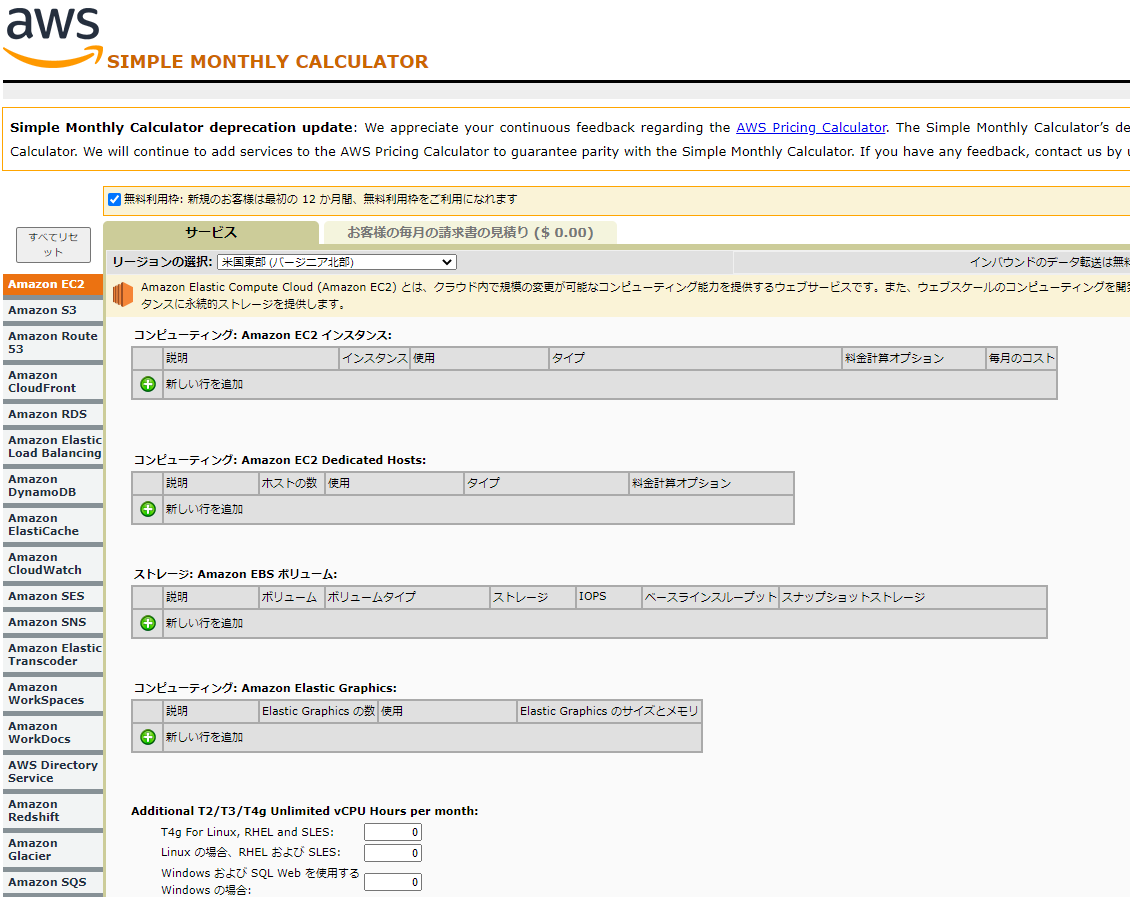Viewport: 1130px width, 897px height.
Task: Open Amazon SNS service tab
Action: pyautogui.click(x=53, y=622)
